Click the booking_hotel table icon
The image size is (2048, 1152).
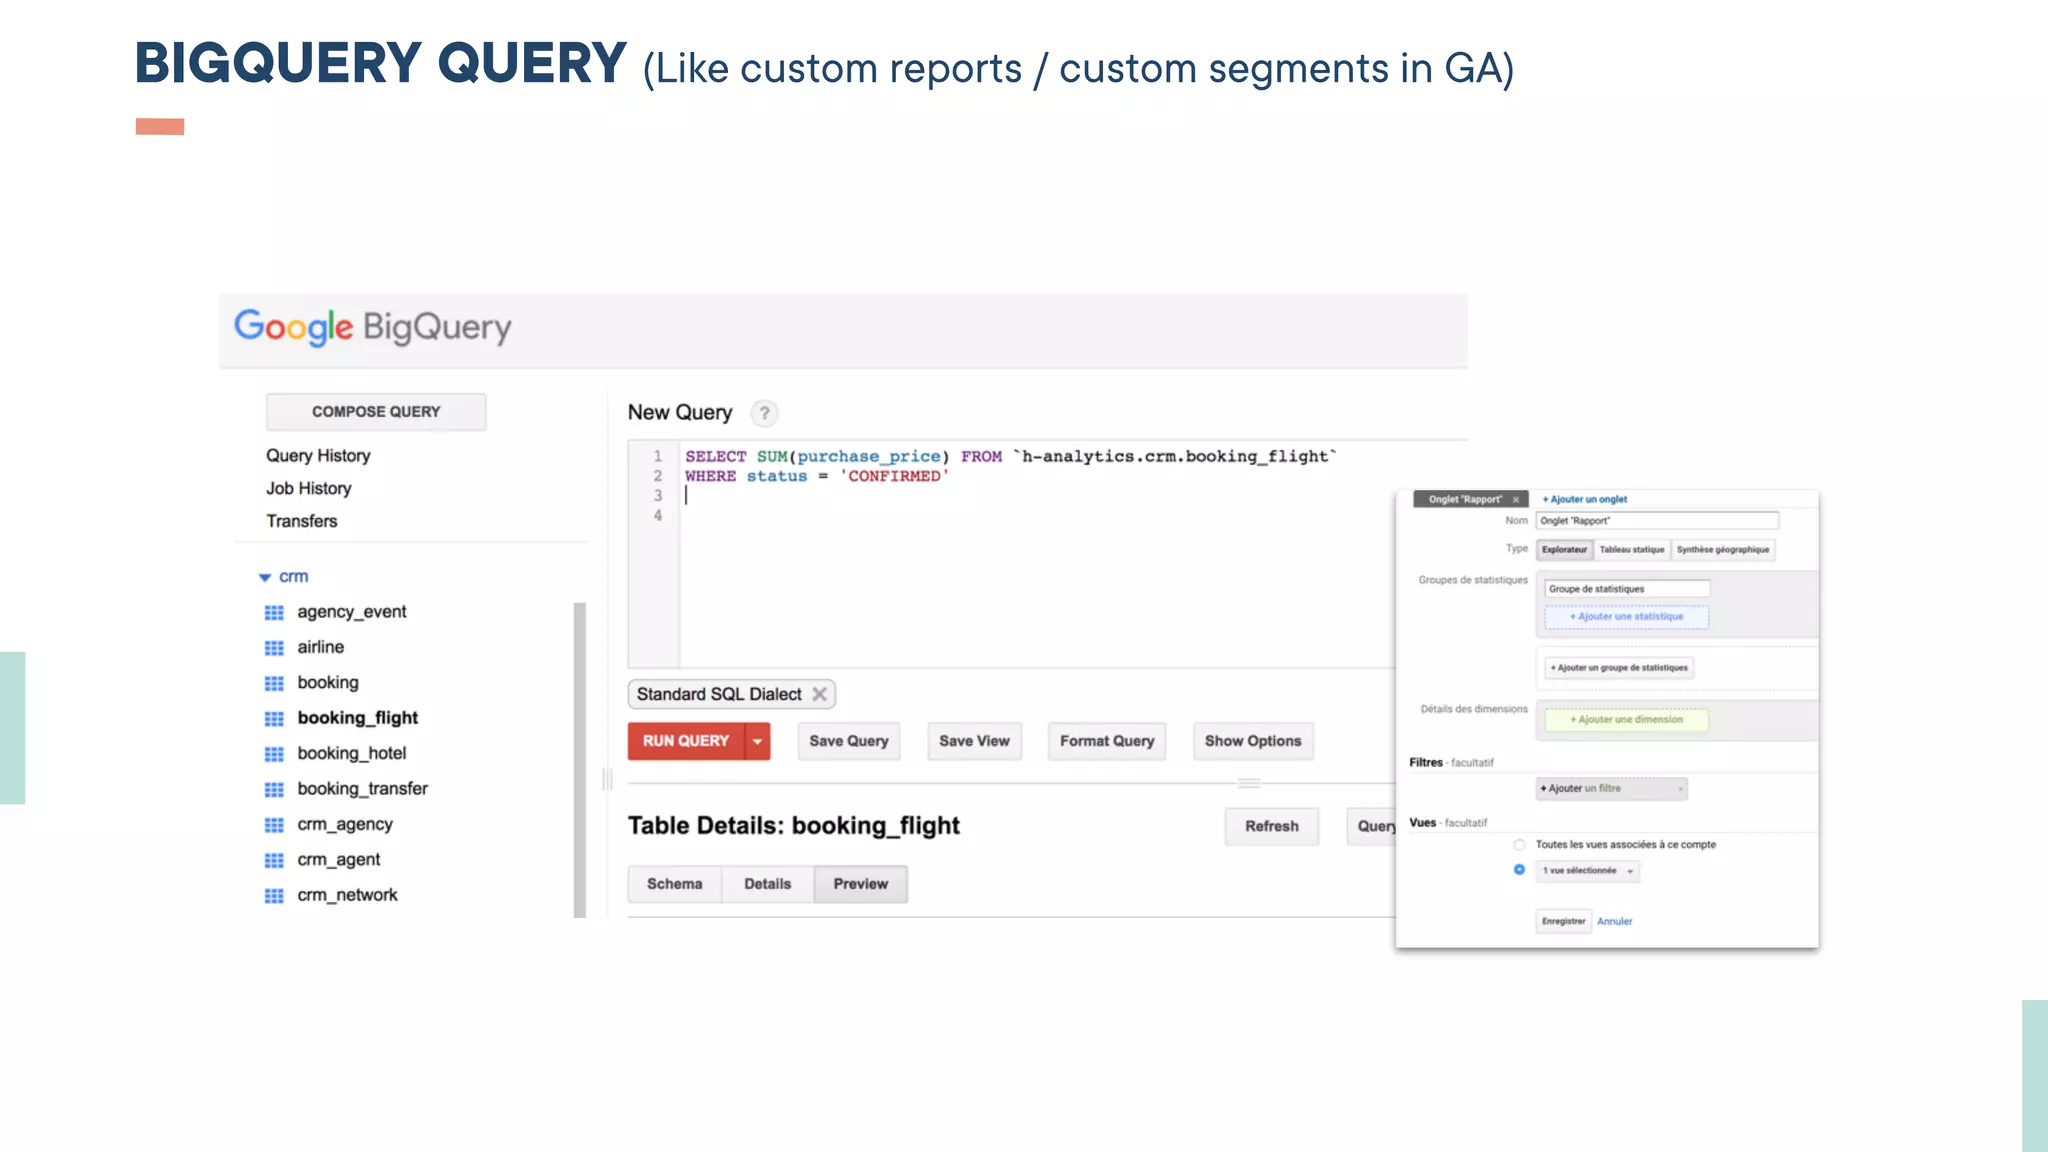(274, 754)
